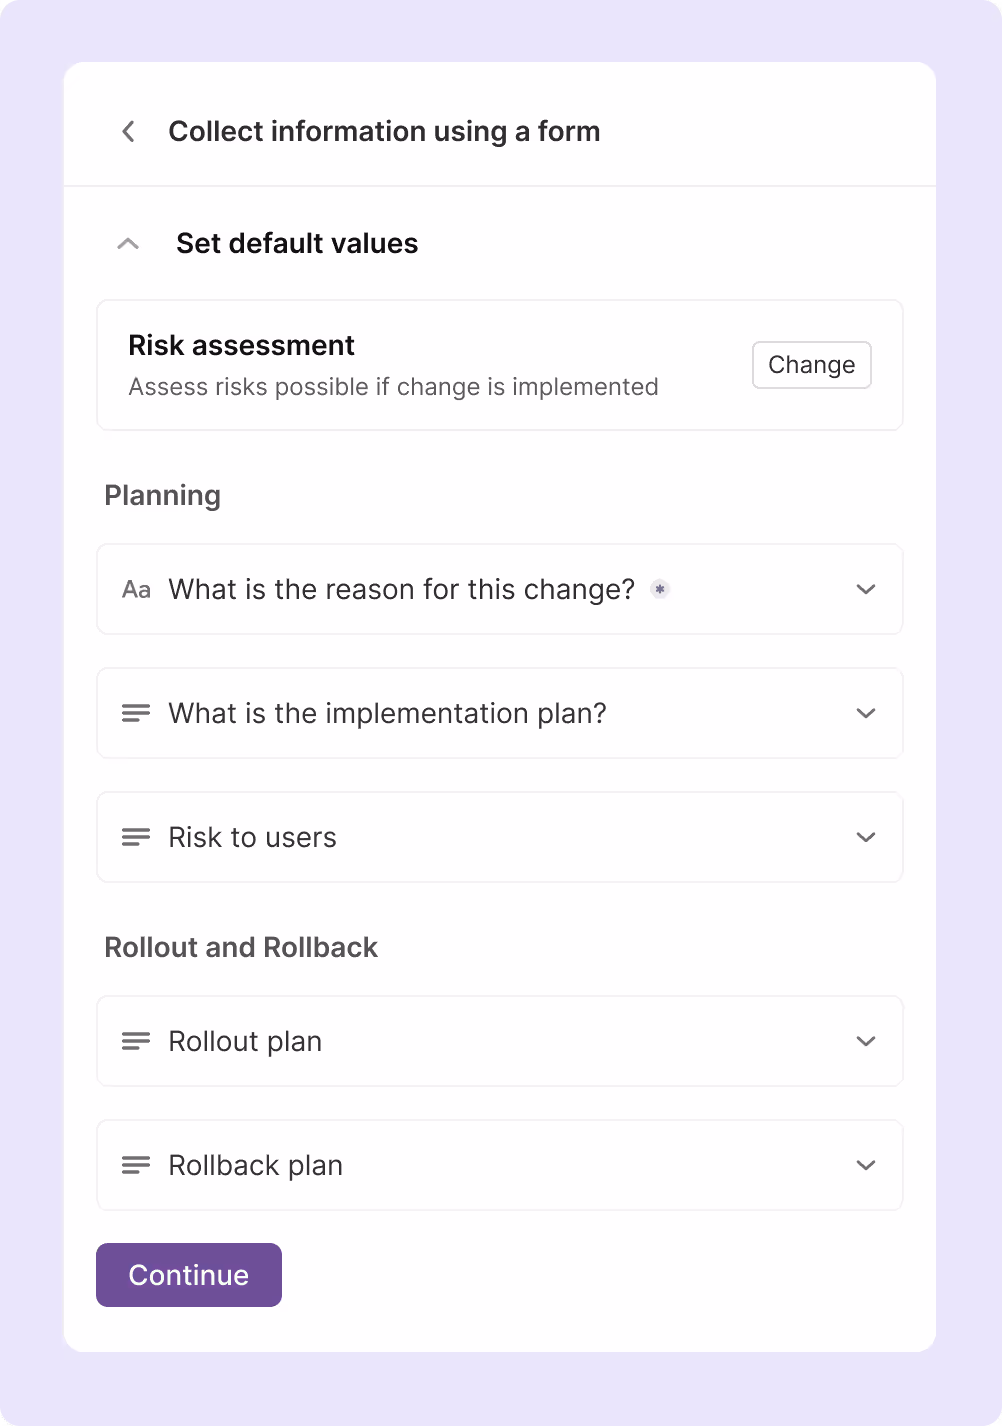Click the 'Change' button for Risk assessment

click(811, 365)
